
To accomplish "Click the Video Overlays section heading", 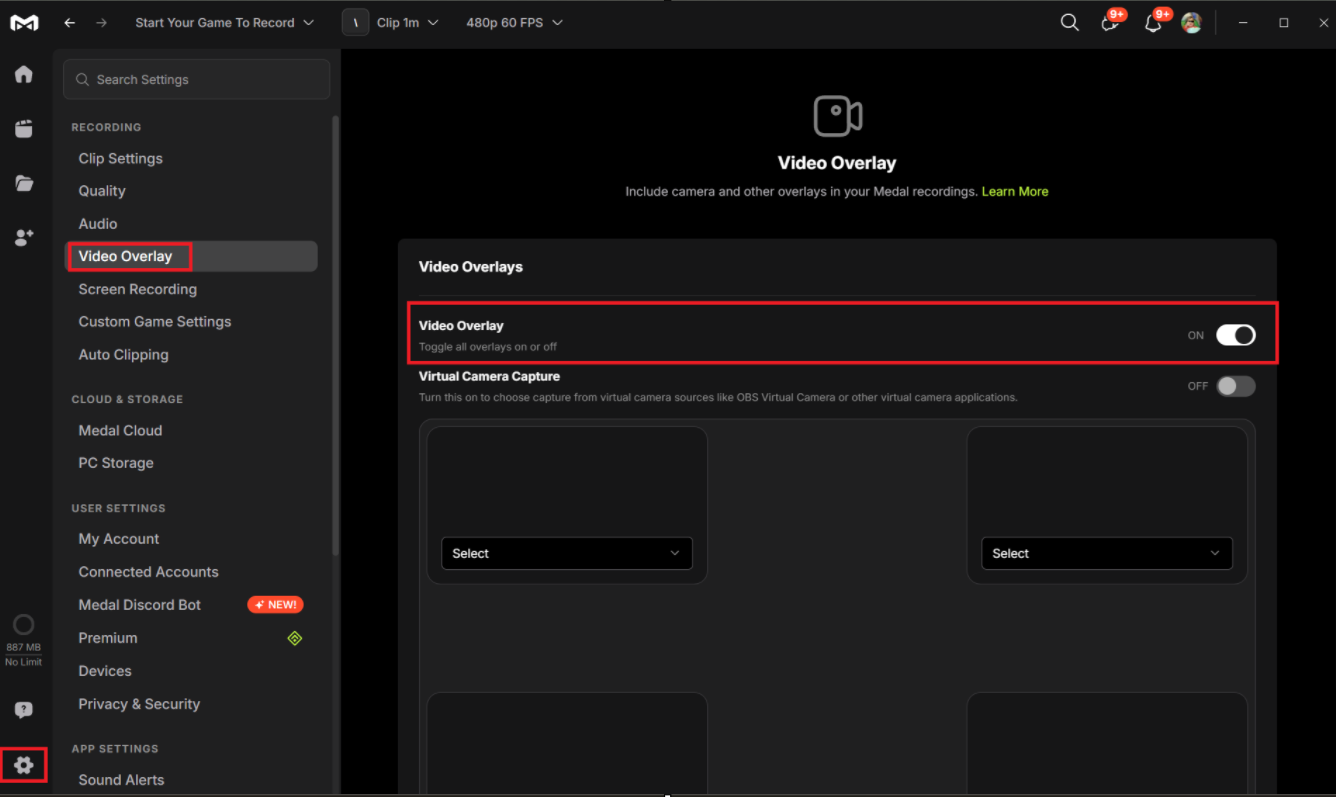I will click(471, 267).
